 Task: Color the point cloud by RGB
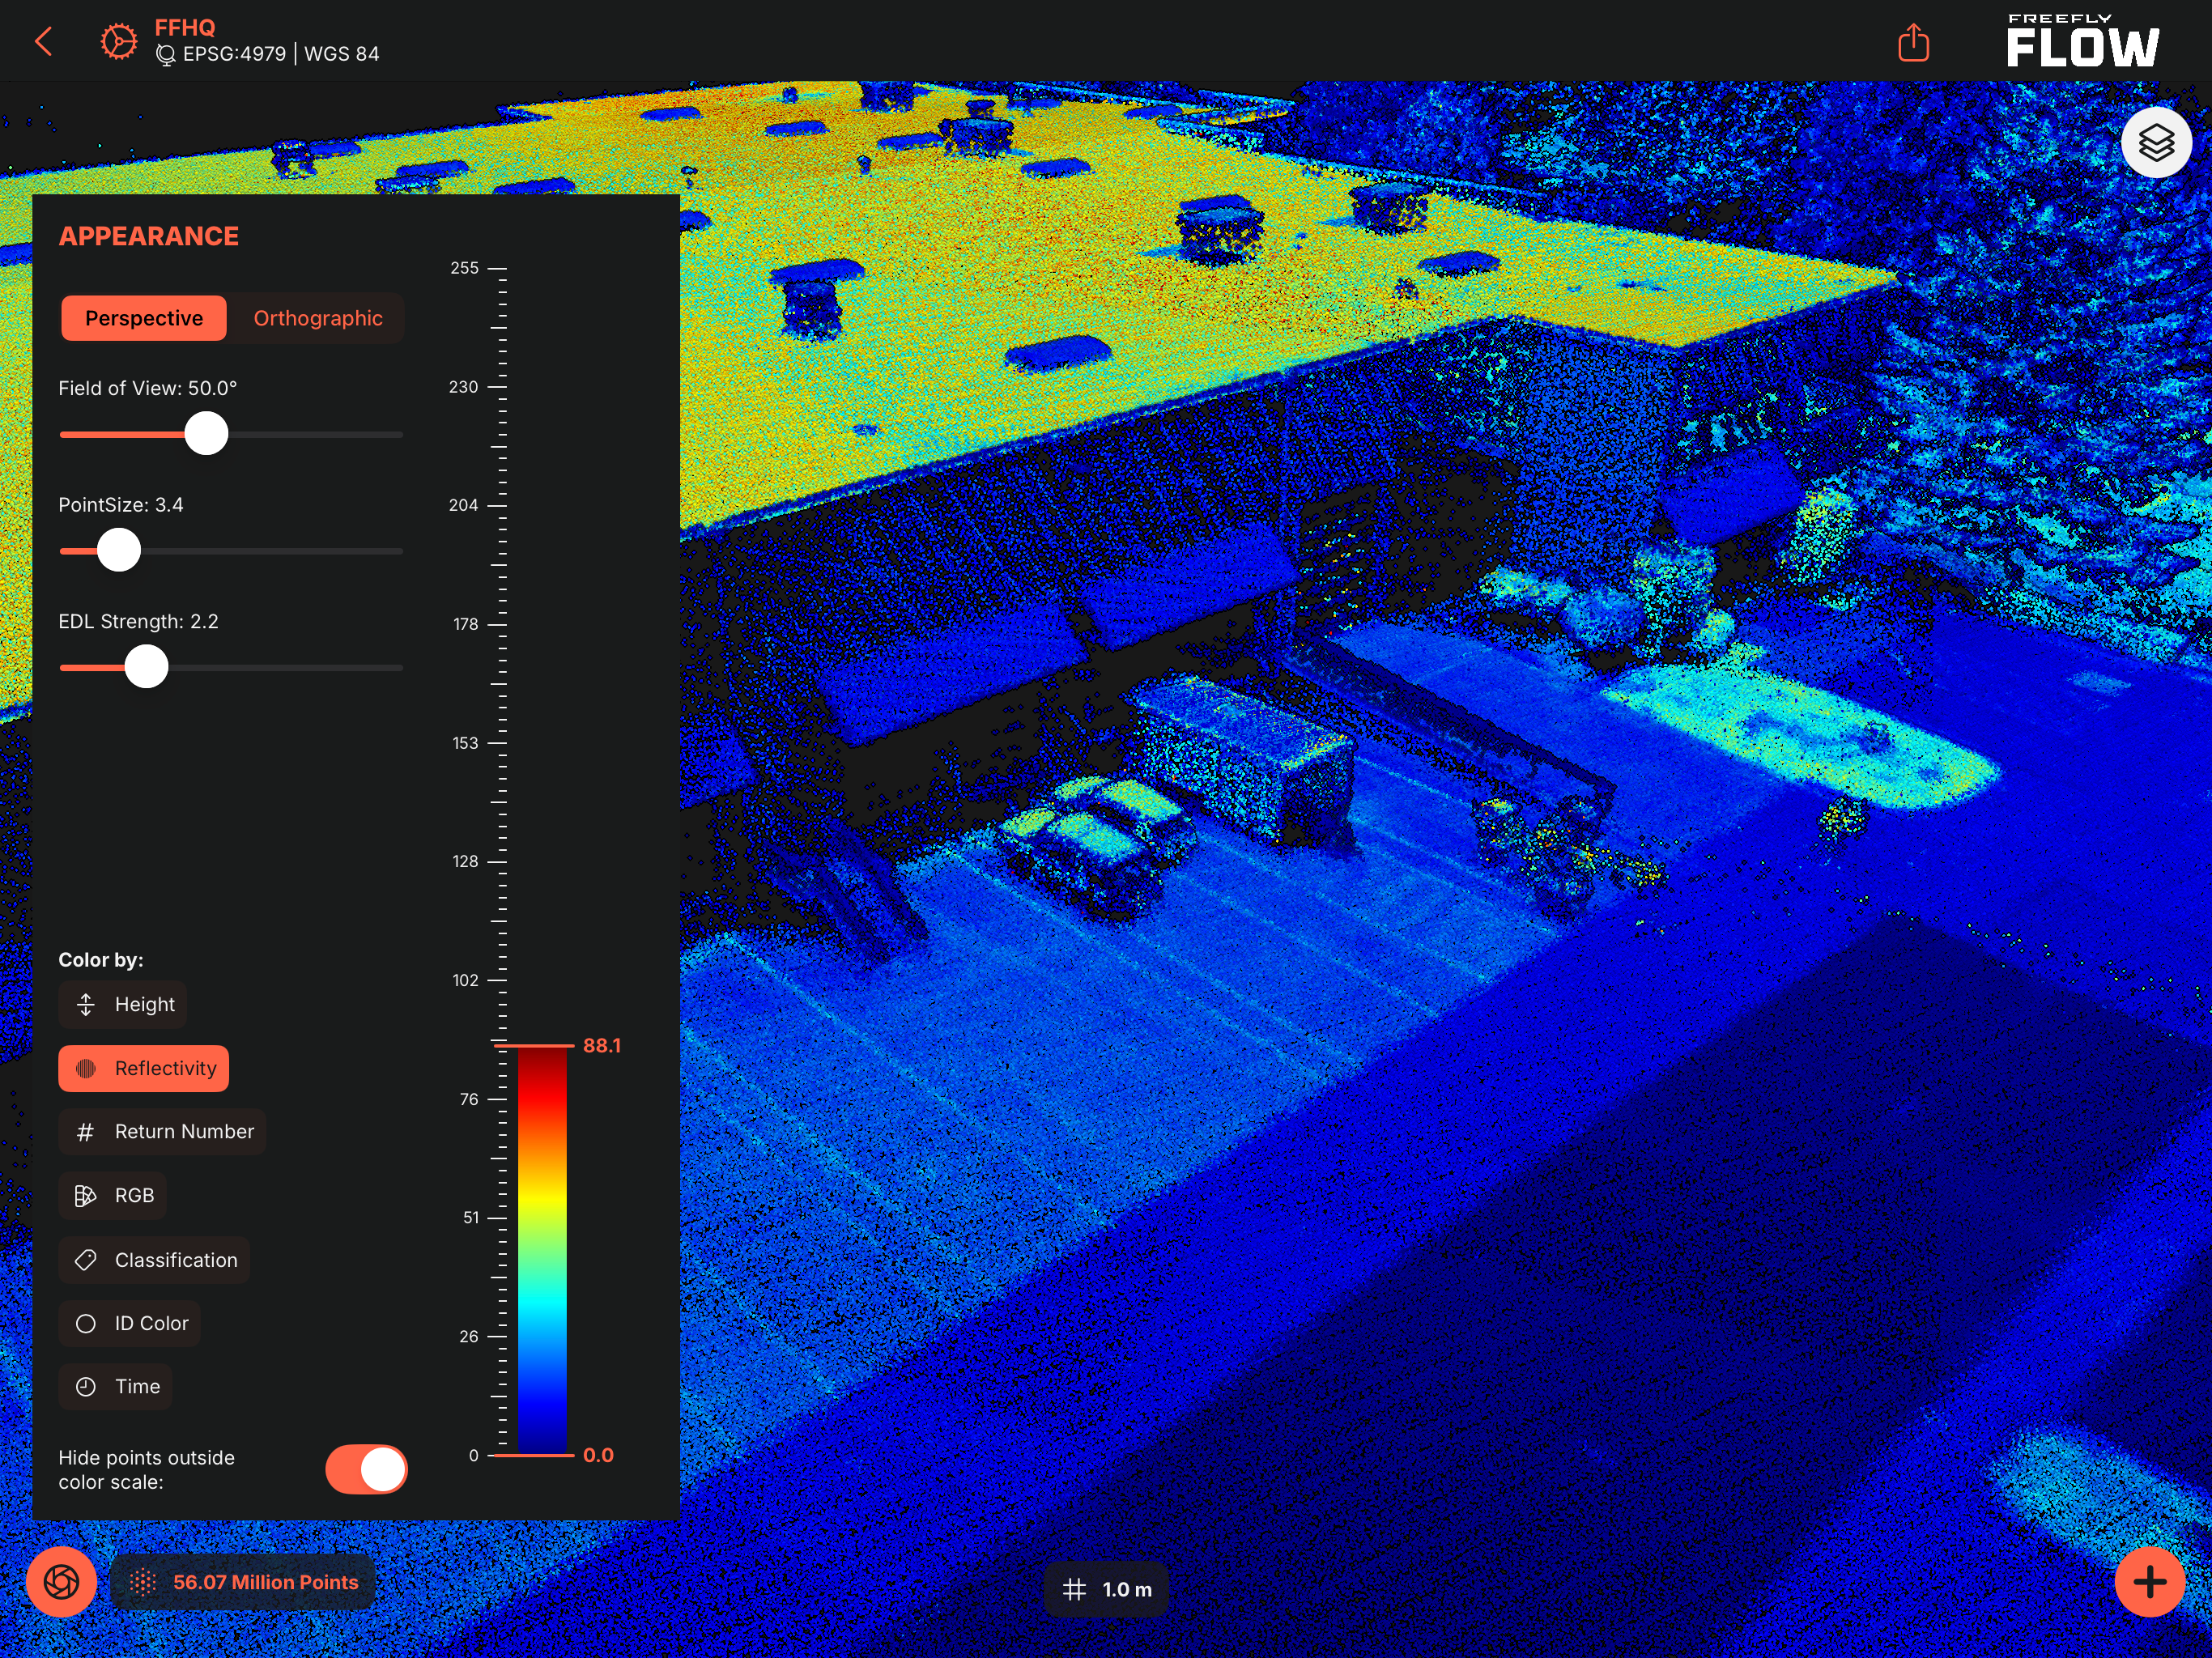[x=113, y=1196]
